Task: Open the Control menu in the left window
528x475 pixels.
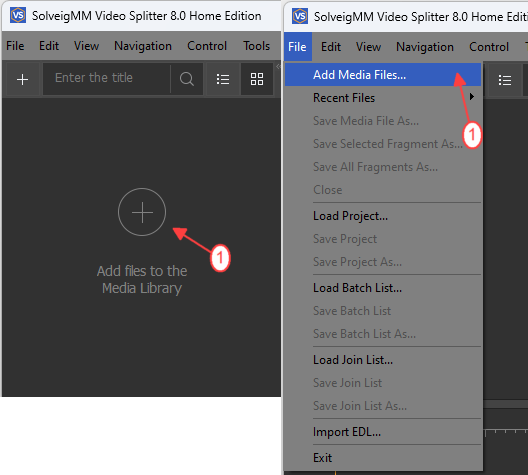Action: coord(207,46)
